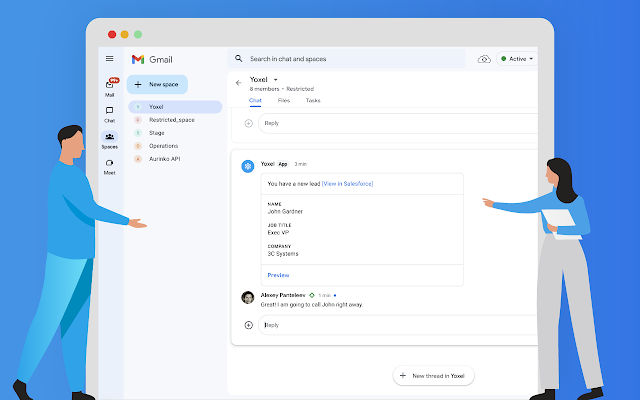The width and height of the screenshot is (640, 400).
Task: Click the App badge next to Yoxel
Action: [x=283, y=164]
